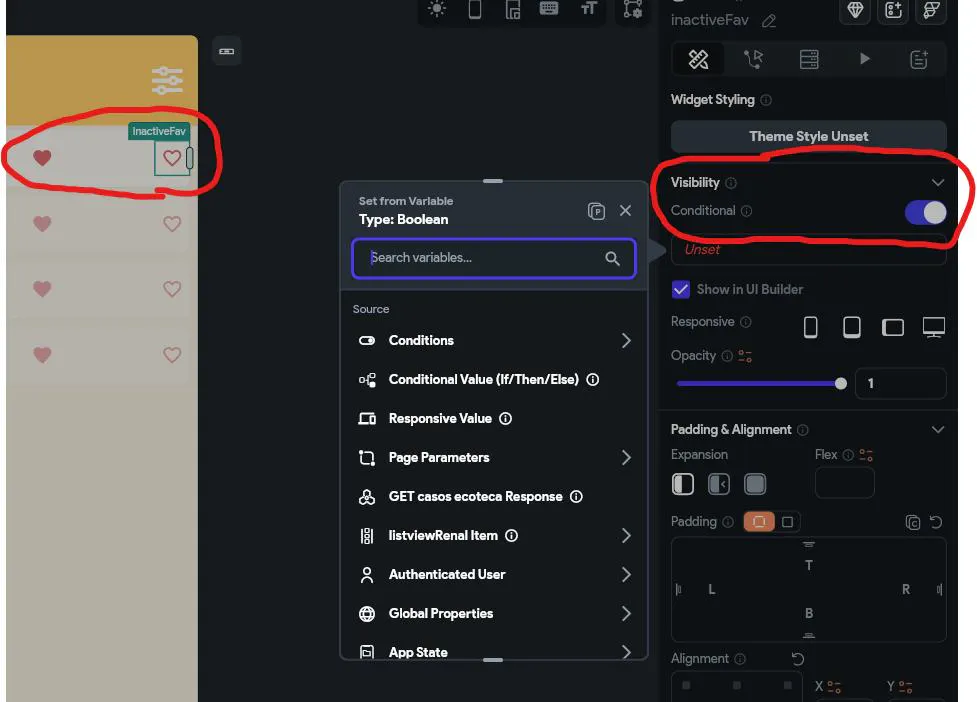Click the Search variables field
This screenshot has height=702, width=977.
point(493,258)
